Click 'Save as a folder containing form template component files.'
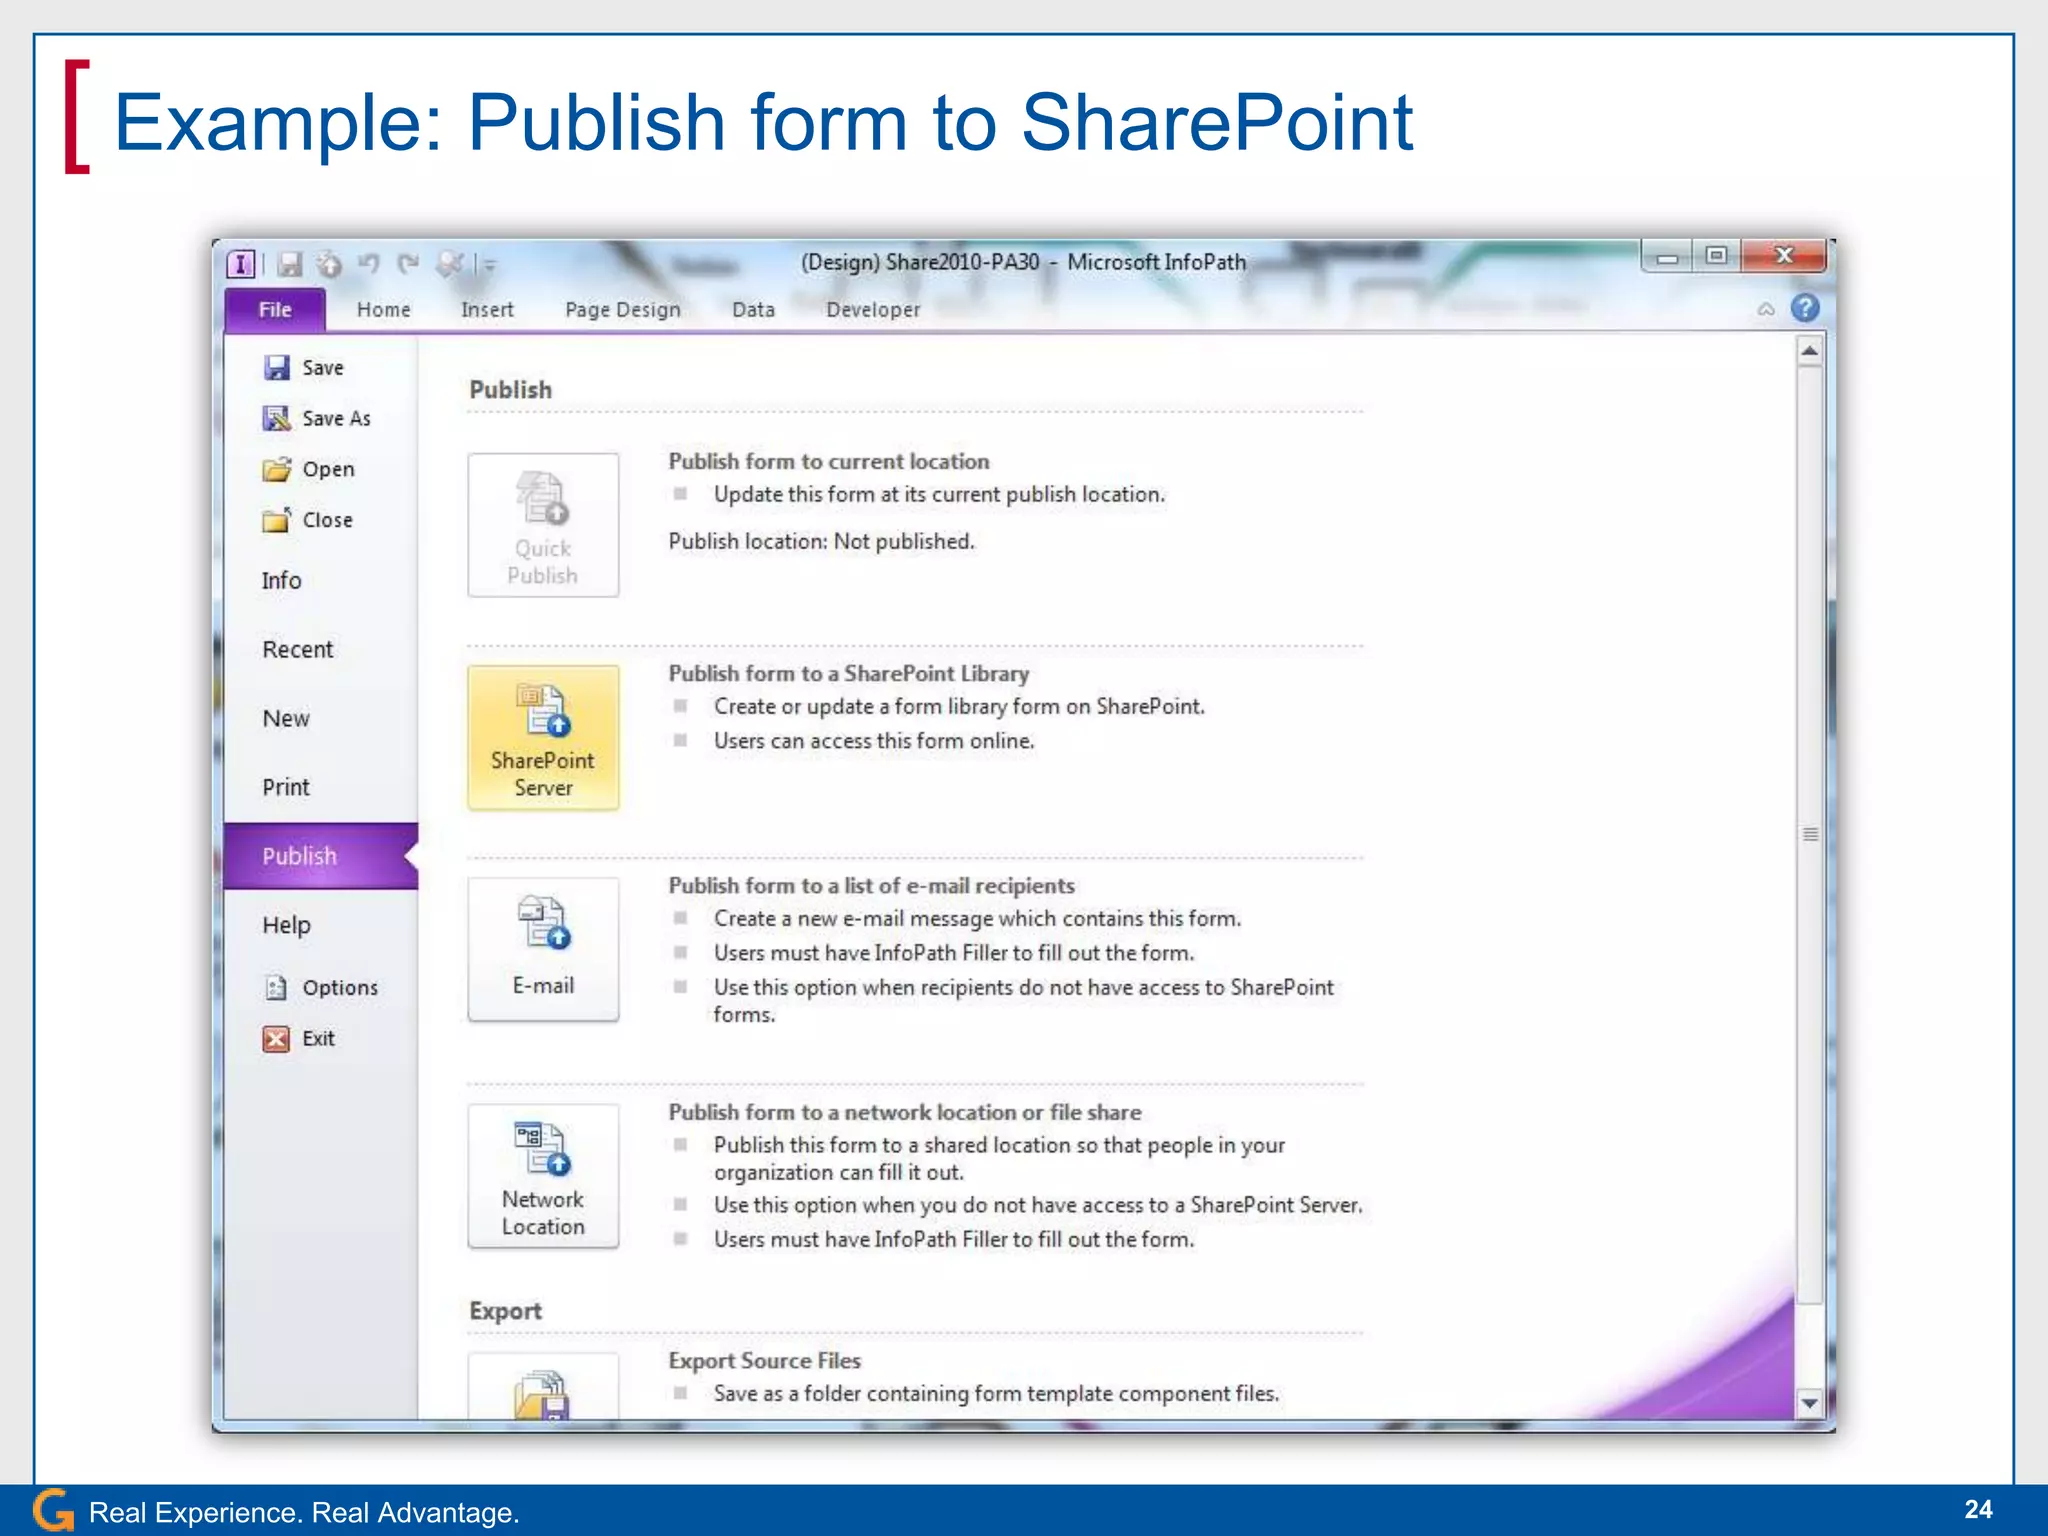This screenshot has width=2048, height=1536. coord(996,1394)
